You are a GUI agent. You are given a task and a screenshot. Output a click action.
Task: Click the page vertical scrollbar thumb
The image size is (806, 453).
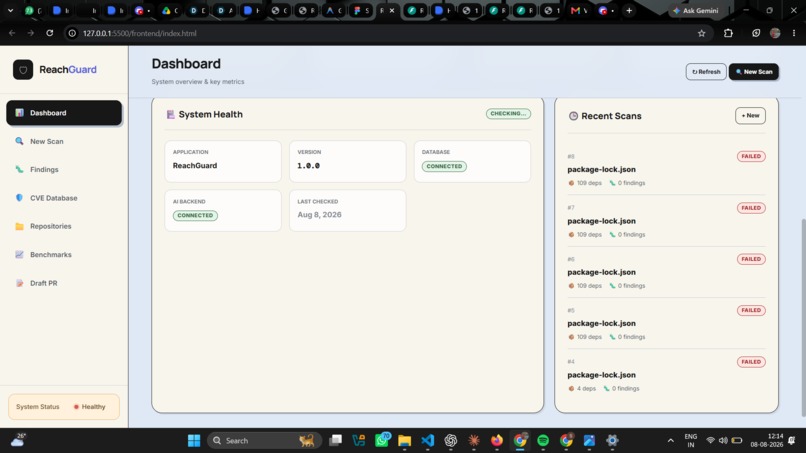coord(803,317)
